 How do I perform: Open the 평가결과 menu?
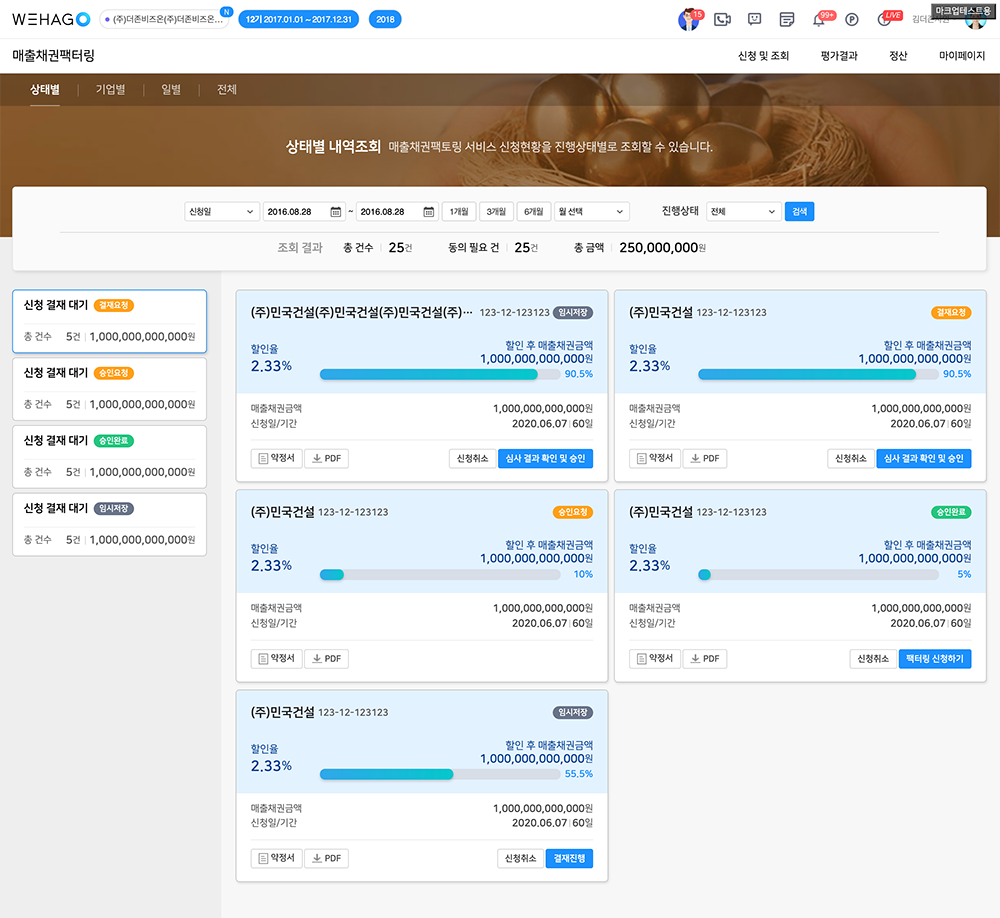839,56
